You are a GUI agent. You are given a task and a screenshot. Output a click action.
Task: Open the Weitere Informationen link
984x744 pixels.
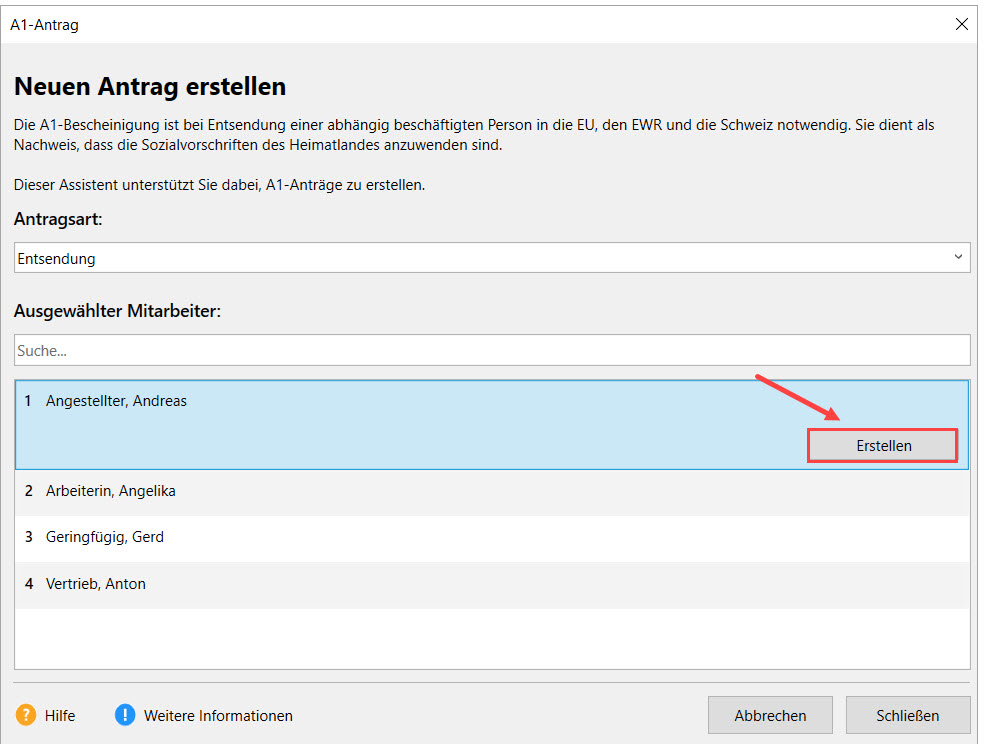(x=218, y=715)
